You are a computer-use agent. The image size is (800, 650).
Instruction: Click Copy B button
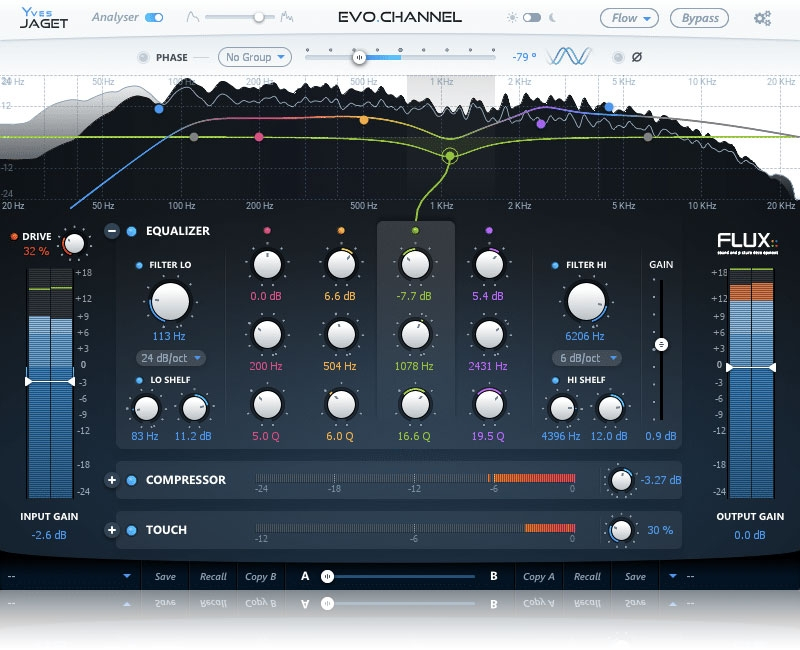[x=261, y=577]
